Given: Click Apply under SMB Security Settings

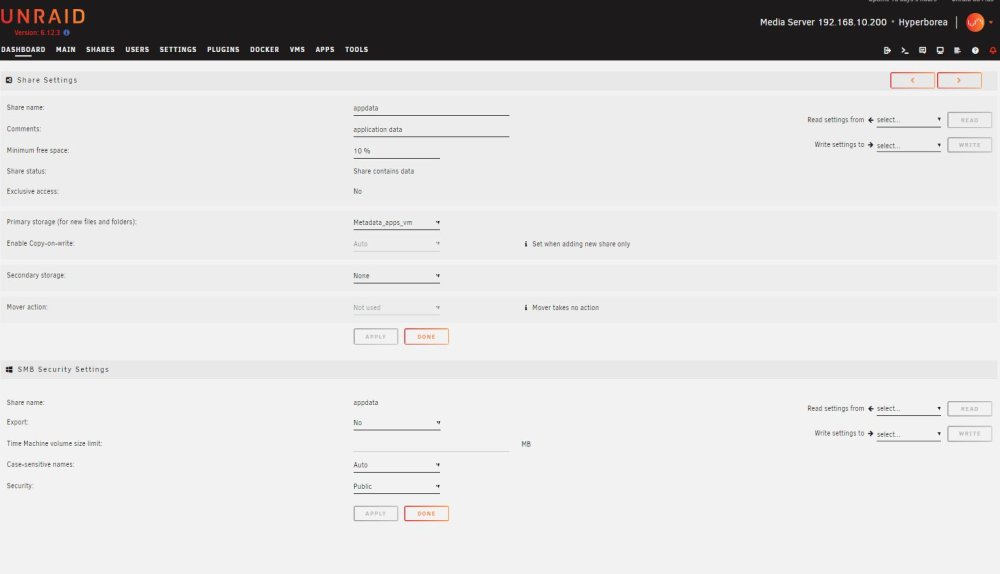Looking at the screenshot, I should 376,513.
